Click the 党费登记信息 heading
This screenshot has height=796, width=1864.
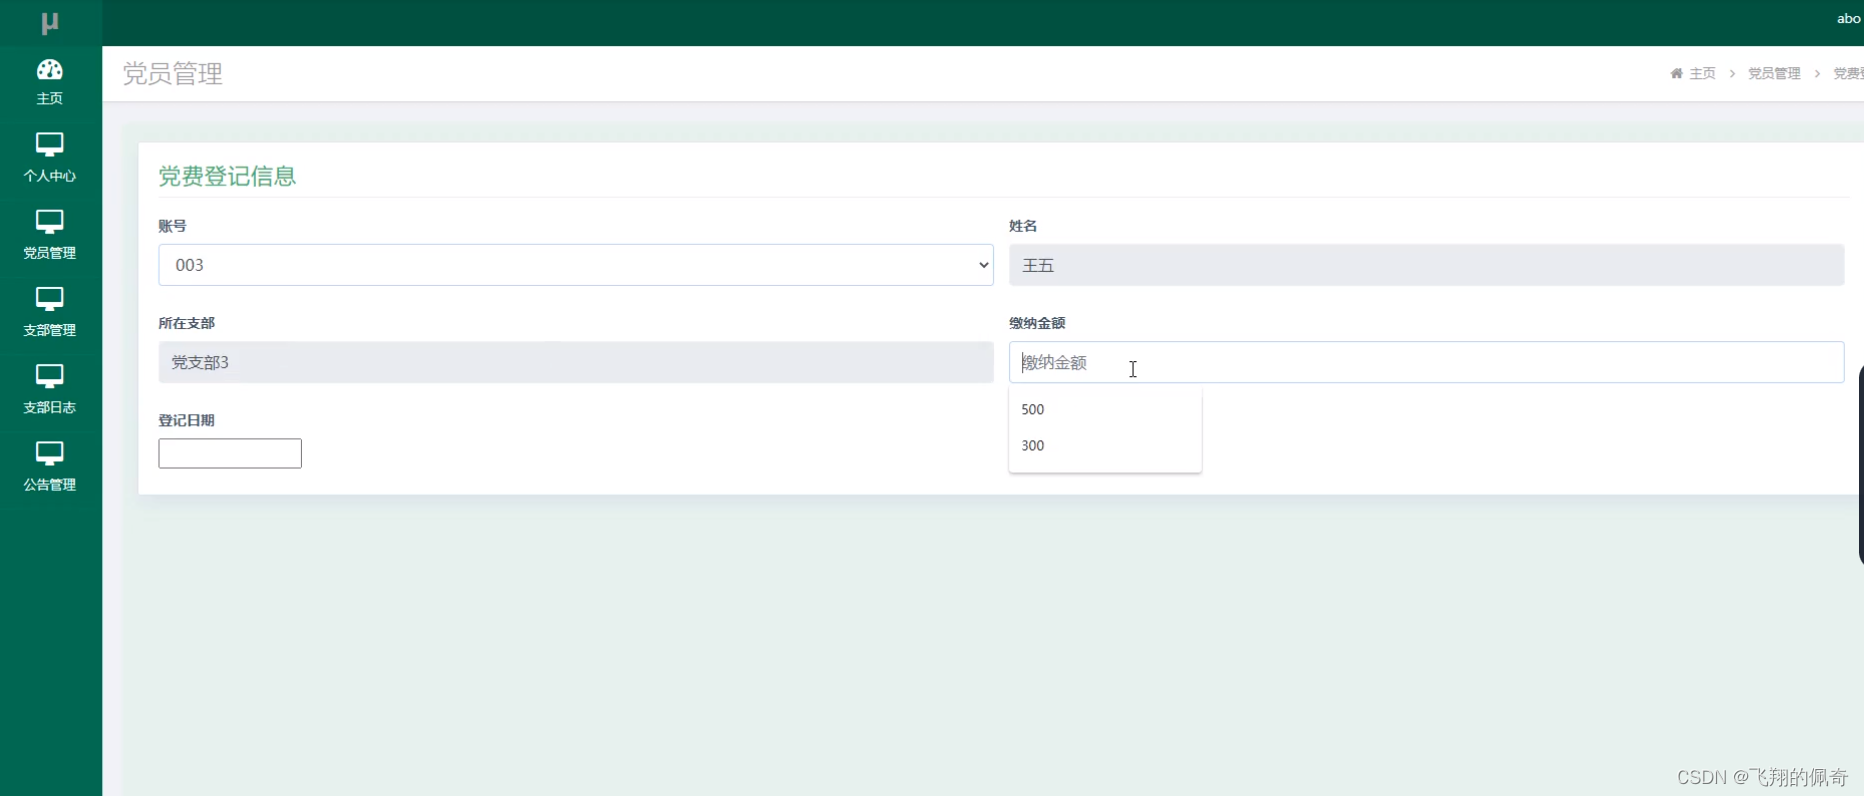(227, 176)
